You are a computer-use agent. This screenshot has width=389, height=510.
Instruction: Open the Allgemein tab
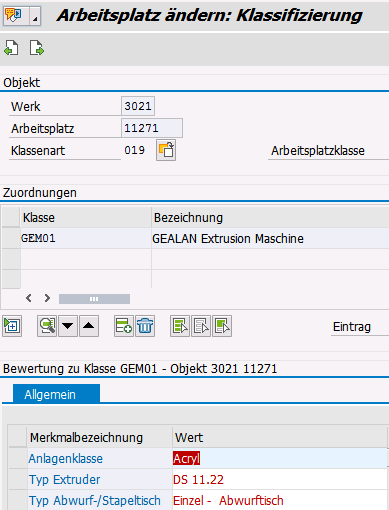(56, 394)
